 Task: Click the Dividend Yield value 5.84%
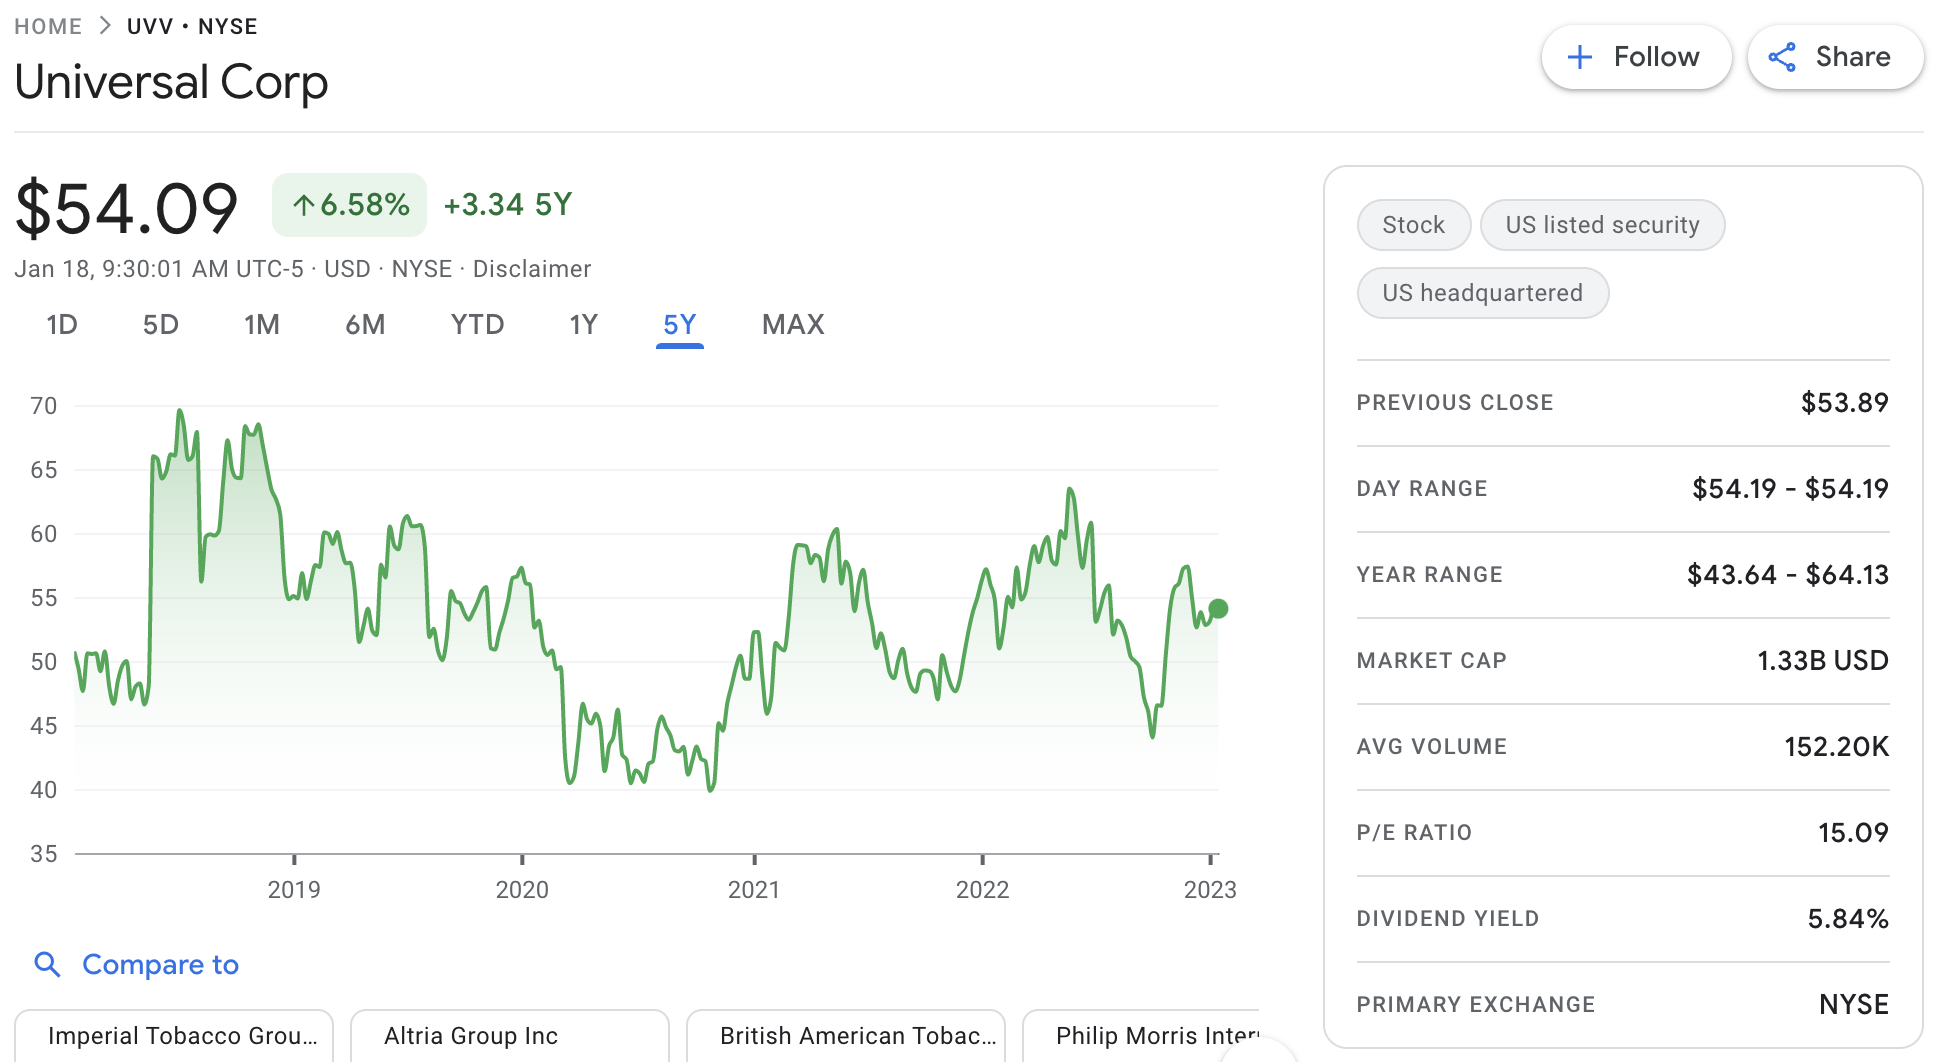1848,919
